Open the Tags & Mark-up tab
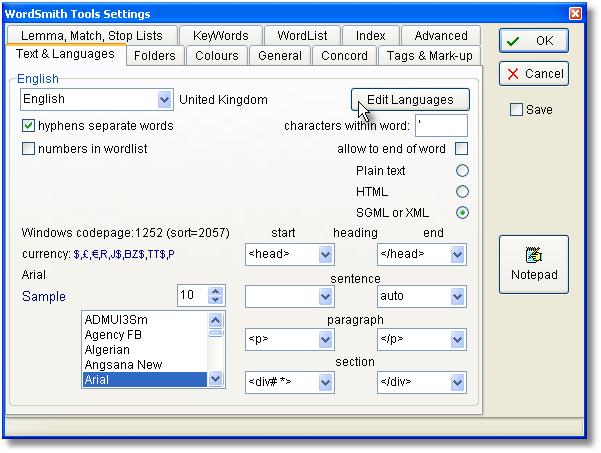601x453 pixels. click(x=429, y=56)
